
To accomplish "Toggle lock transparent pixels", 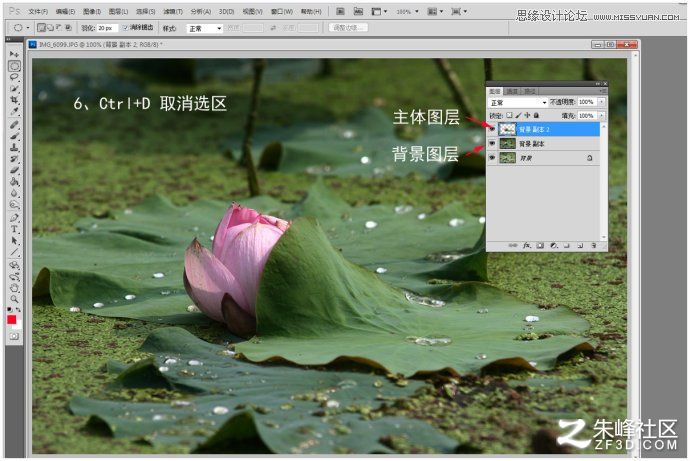I will tap(509, 115).
